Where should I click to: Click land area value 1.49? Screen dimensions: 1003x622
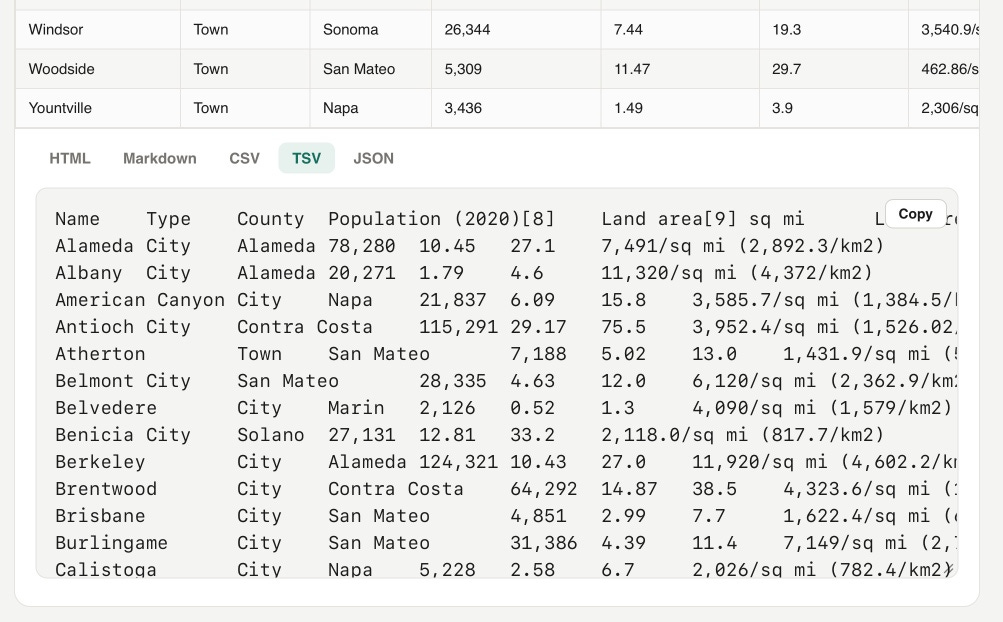pyautogui.click(x=681, y=108)
